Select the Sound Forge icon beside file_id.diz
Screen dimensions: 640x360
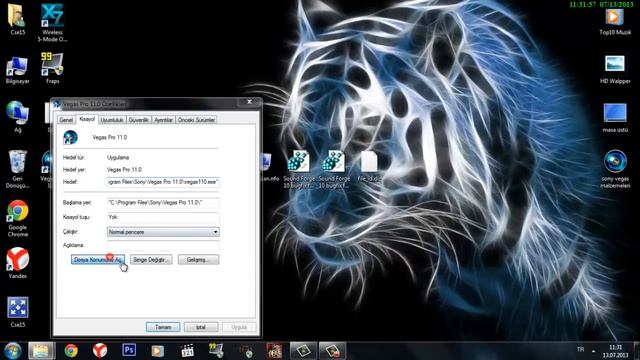334,169
